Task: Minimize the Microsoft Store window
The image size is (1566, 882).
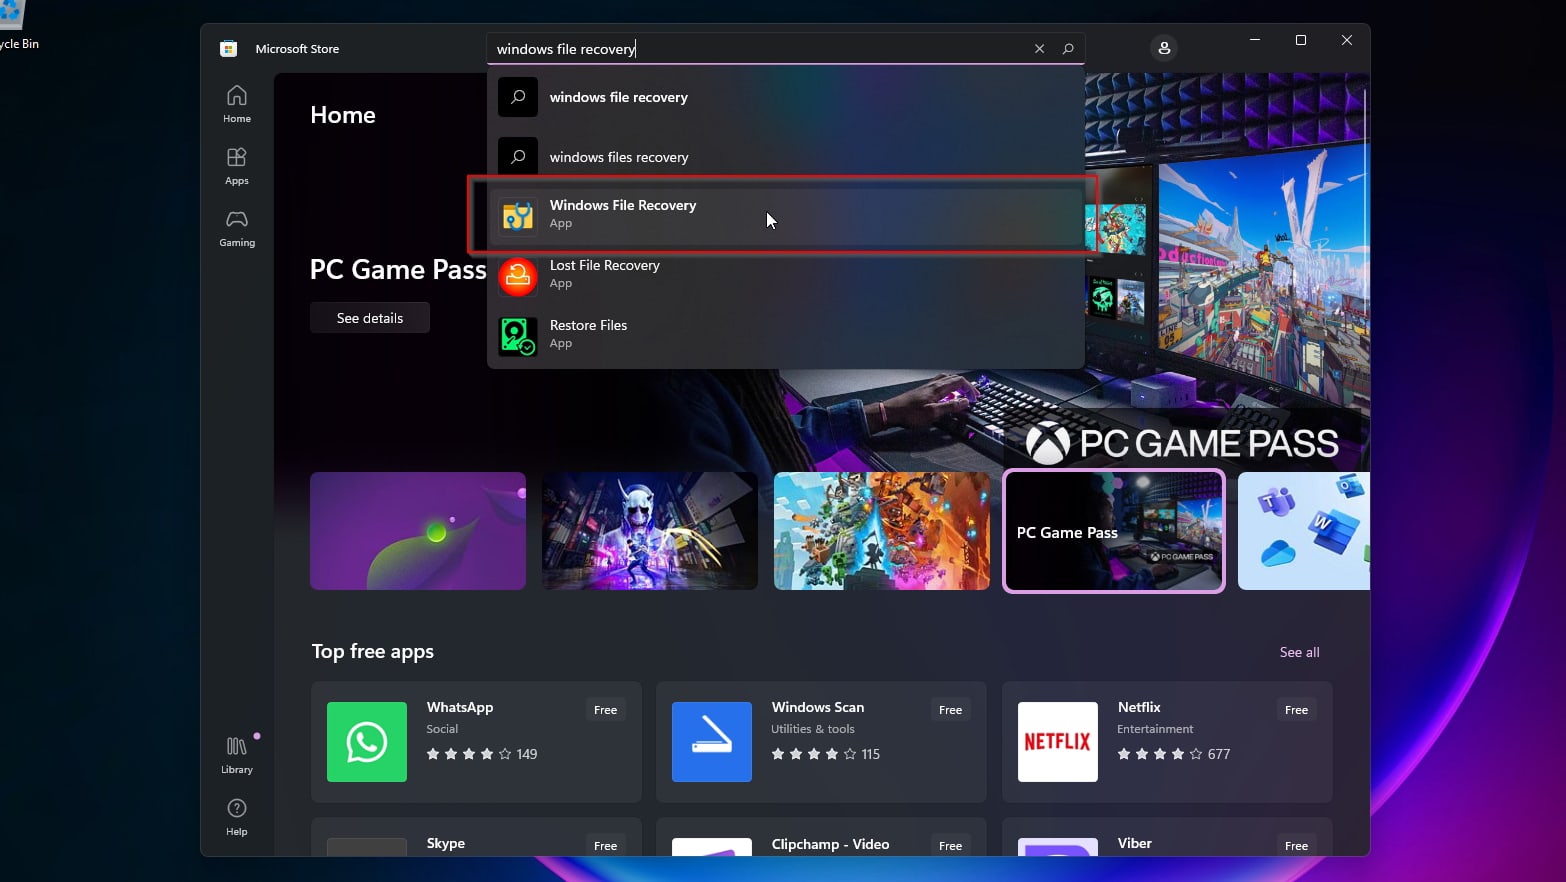Action: tap(1255, 40)
